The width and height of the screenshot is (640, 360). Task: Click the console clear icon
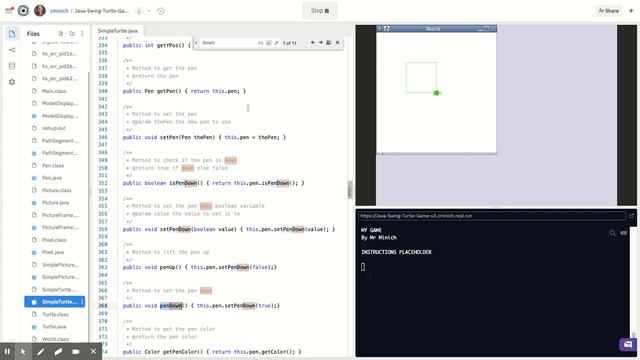pos(623,233)
